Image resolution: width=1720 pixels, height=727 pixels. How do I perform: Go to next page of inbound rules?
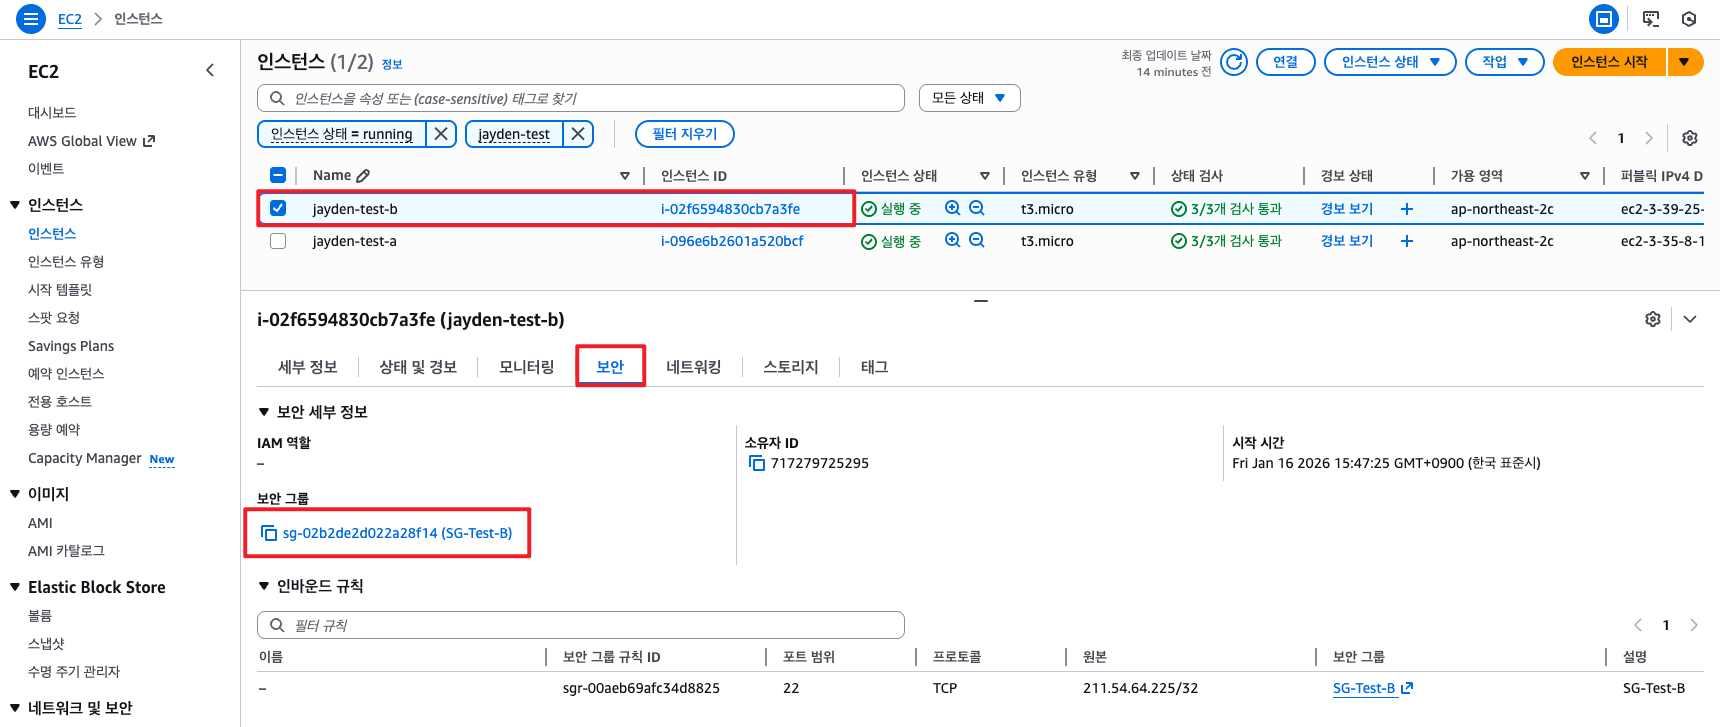coord(1694,625)
